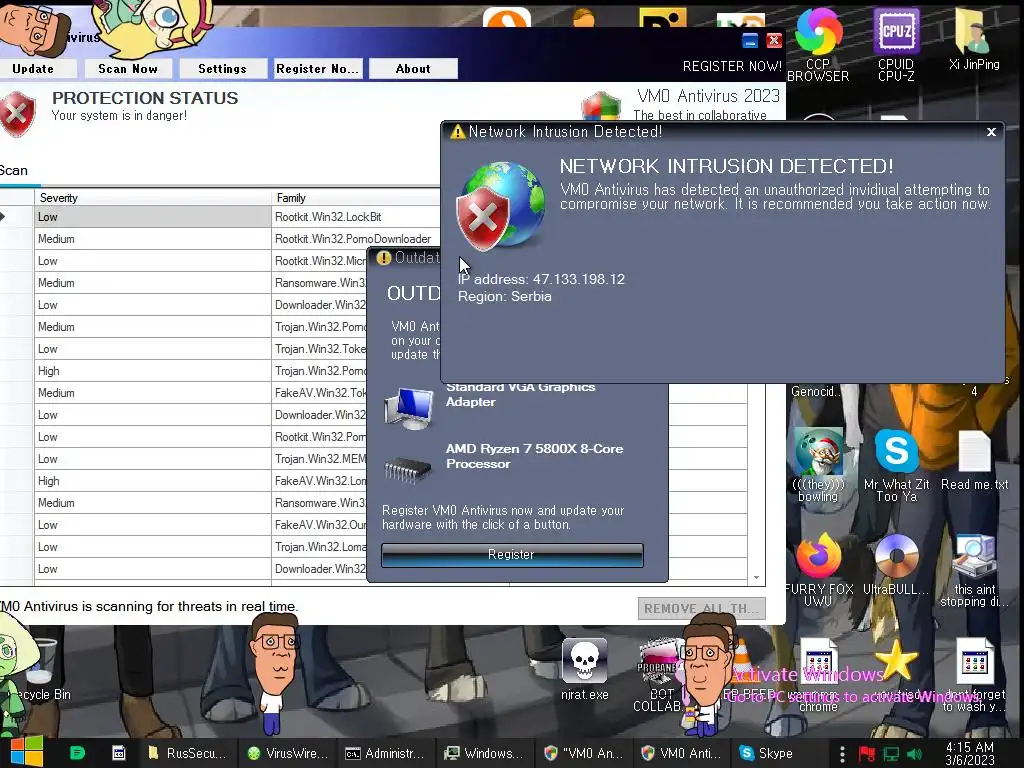The height and width of the screenshot is (768, 1024).
Task: Switch to Windows... taskbar item
Action: (x=483, y=753)
